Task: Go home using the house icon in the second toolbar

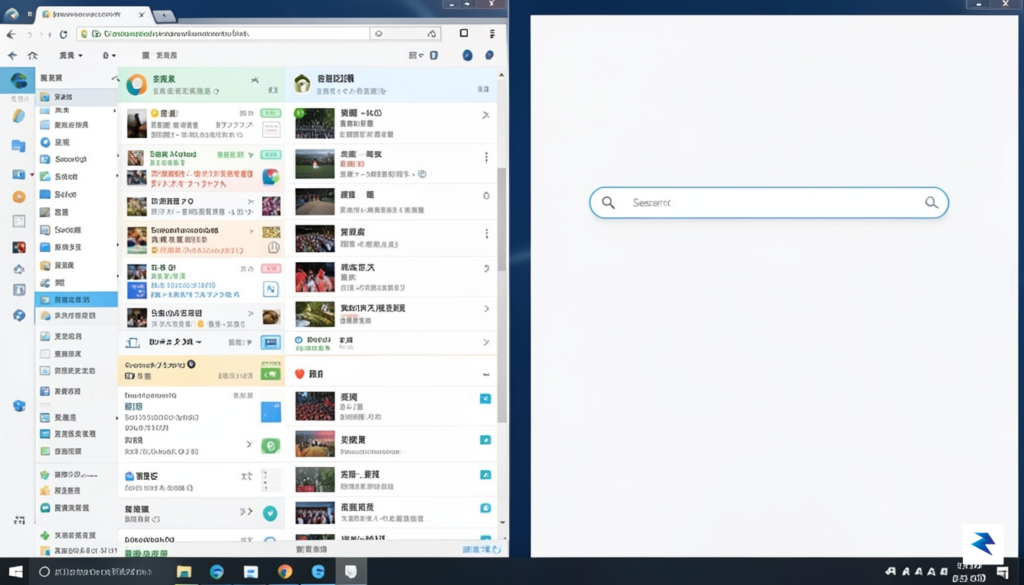Action: (32, 55)
